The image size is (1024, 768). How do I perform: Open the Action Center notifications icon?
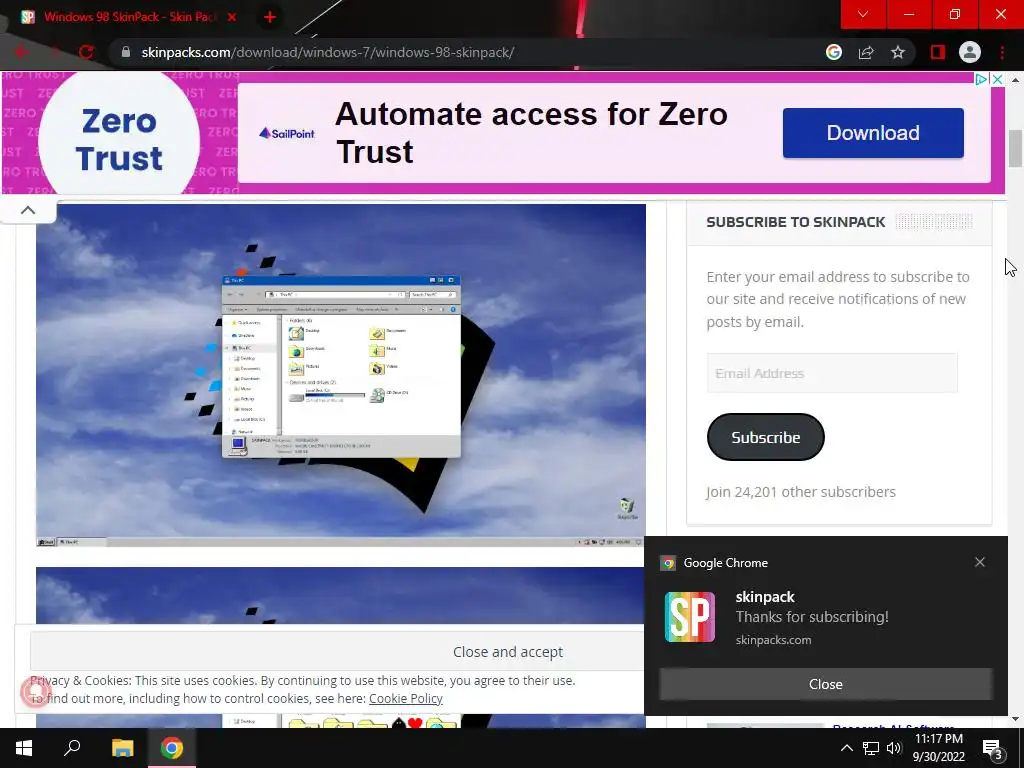tap(994, 749)
